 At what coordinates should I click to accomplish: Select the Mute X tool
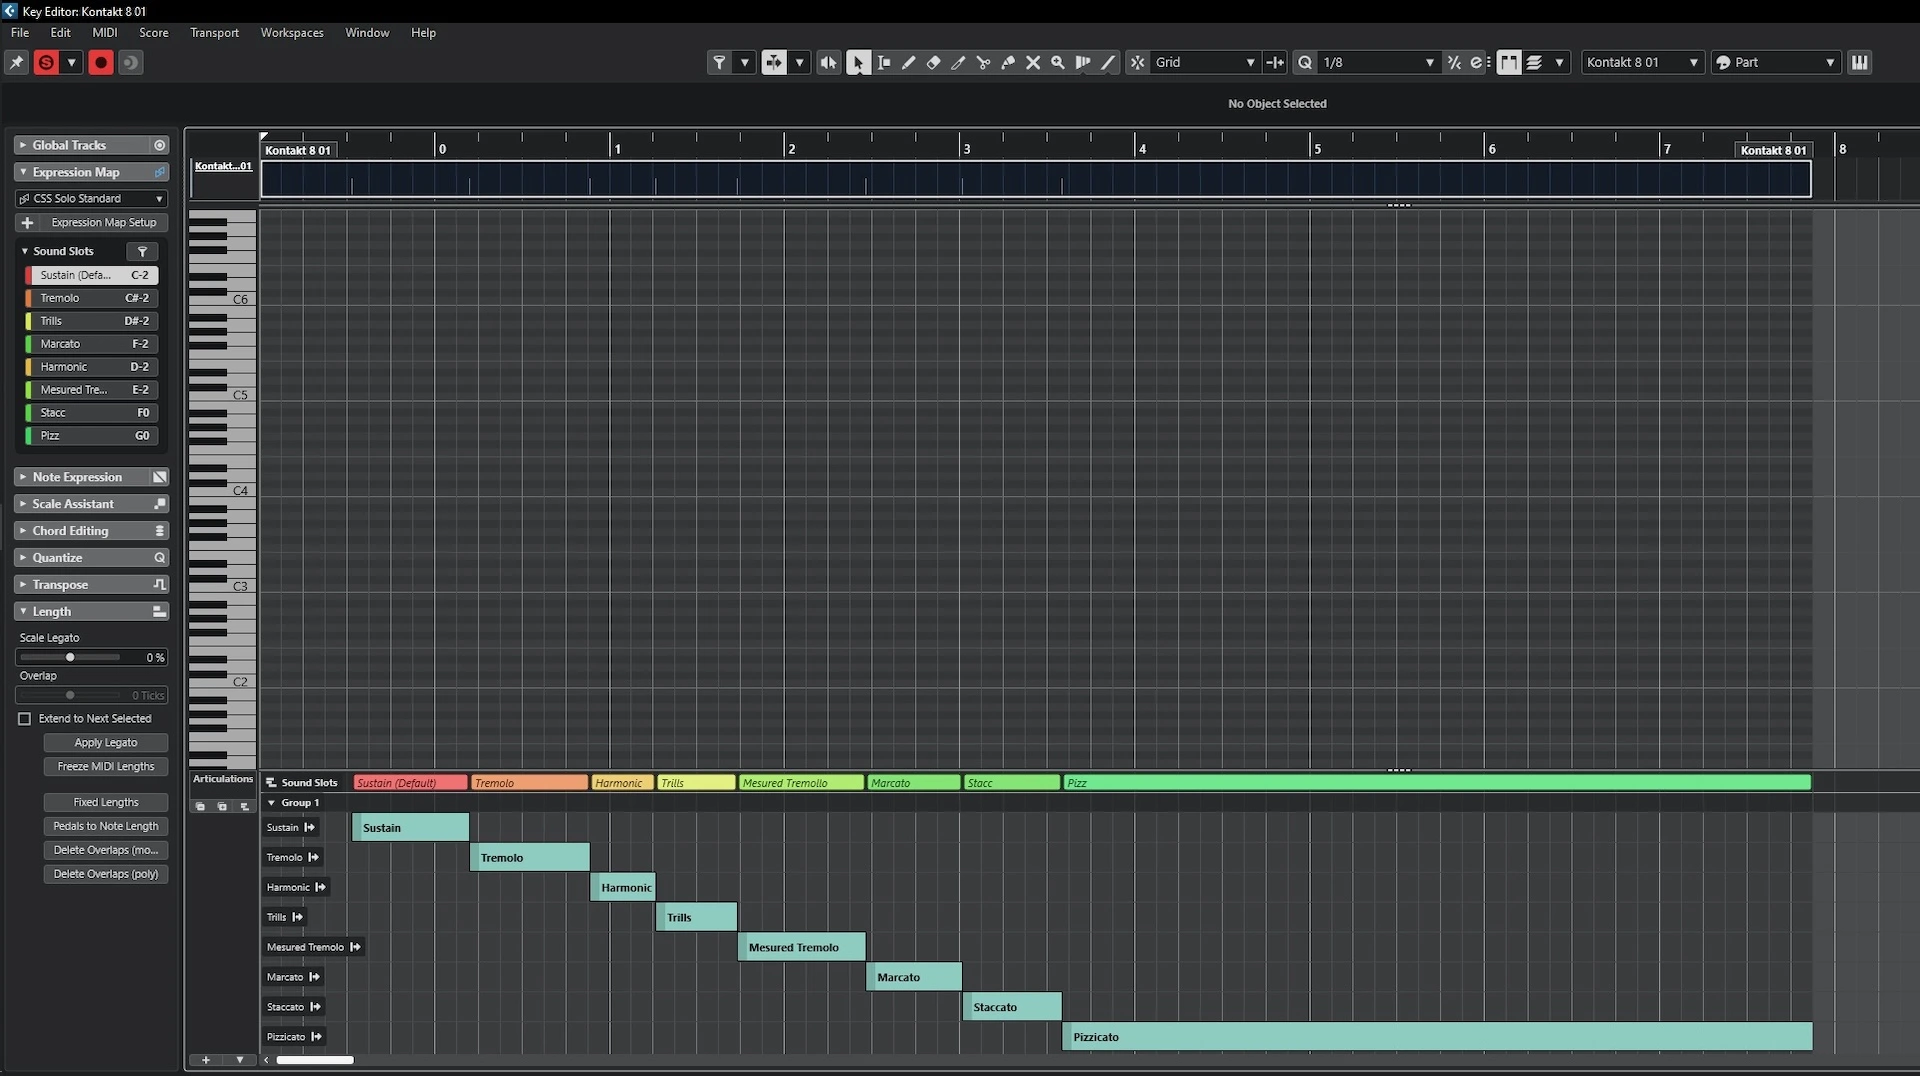pyautogui.click(x=1033, y=62)
